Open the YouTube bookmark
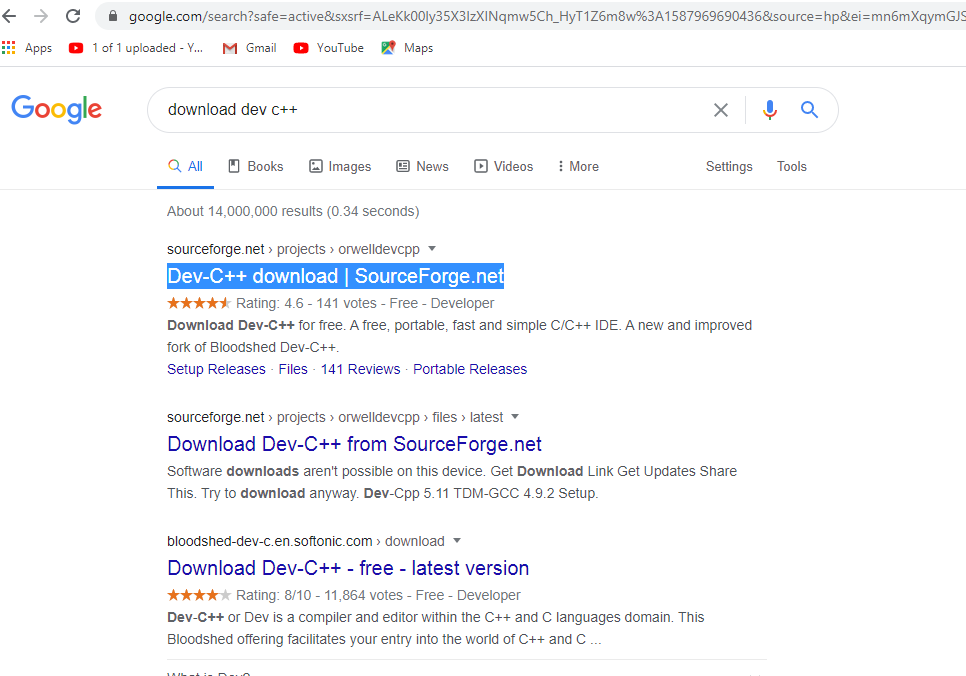The width and height of the screenshot is (966, 676). (328, 47)
